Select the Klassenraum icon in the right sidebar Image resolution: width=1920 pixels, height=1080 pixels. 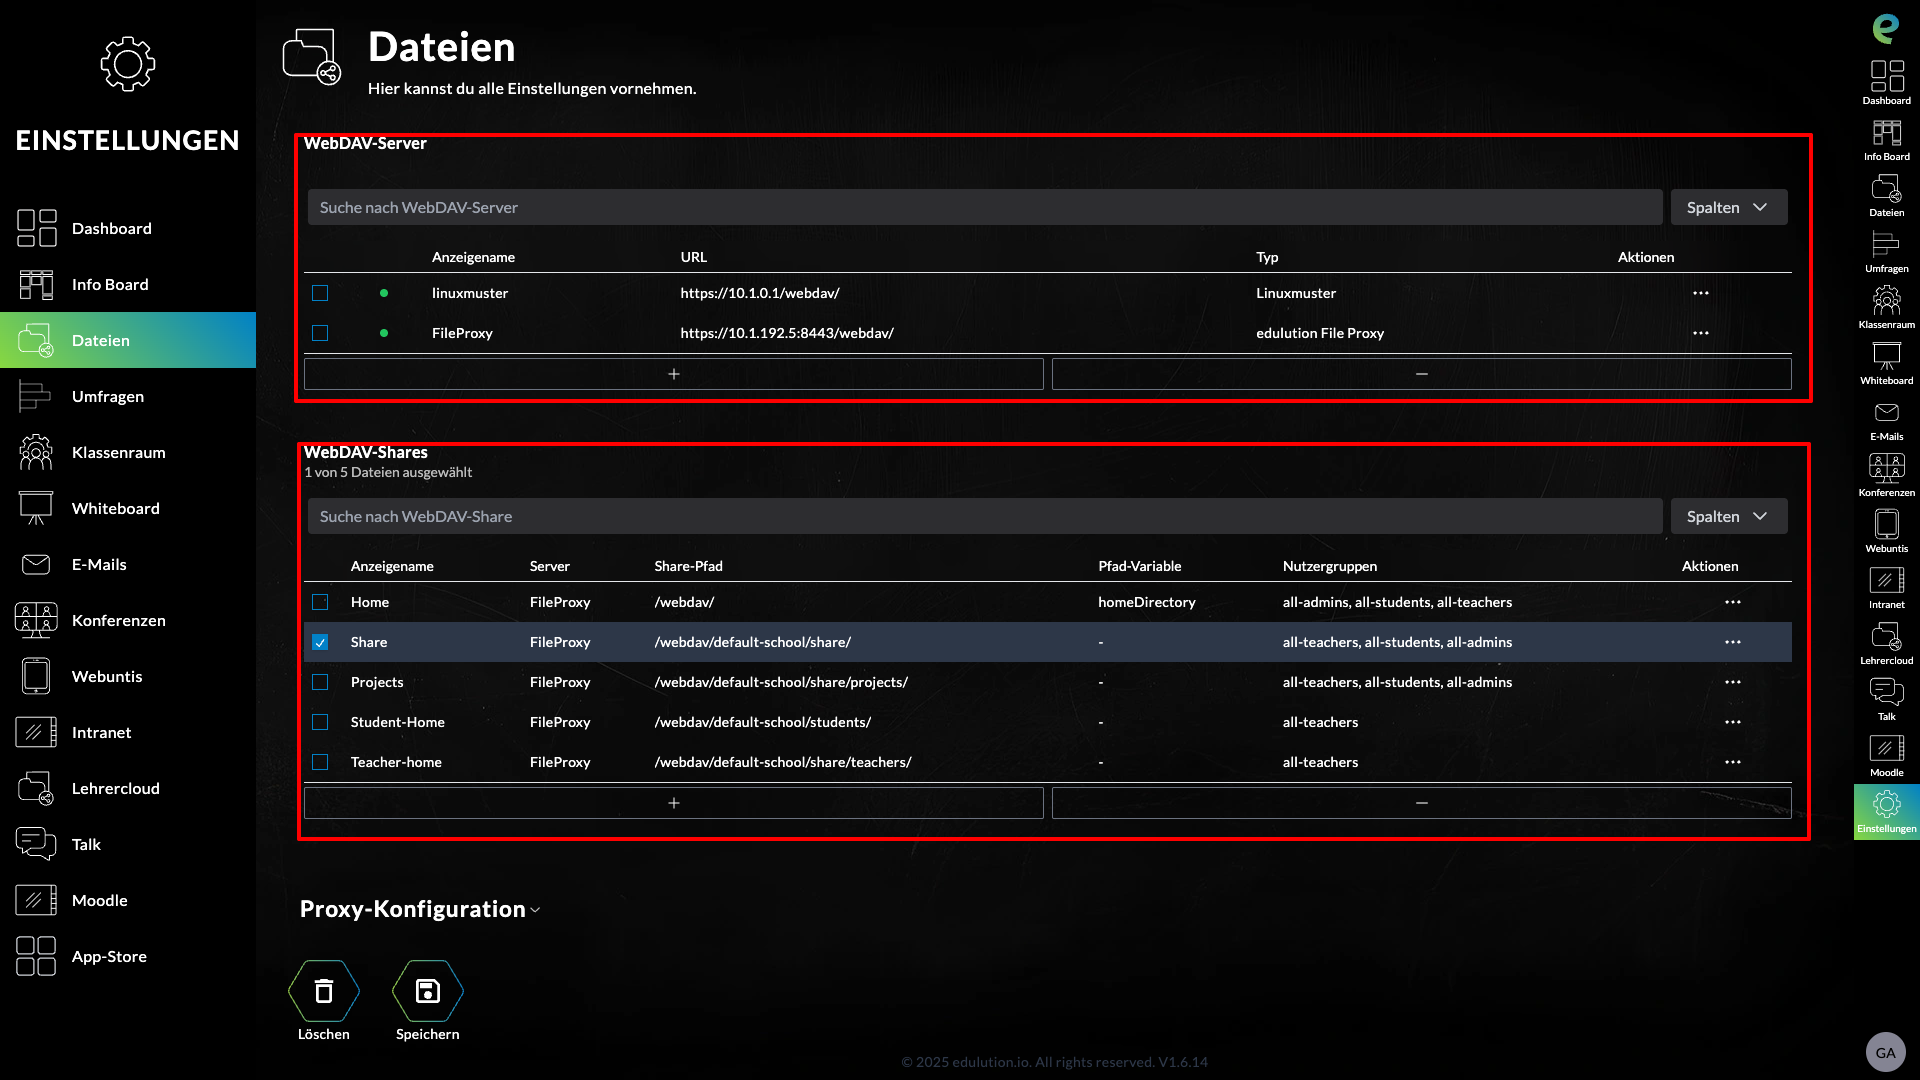[1886, 300]
